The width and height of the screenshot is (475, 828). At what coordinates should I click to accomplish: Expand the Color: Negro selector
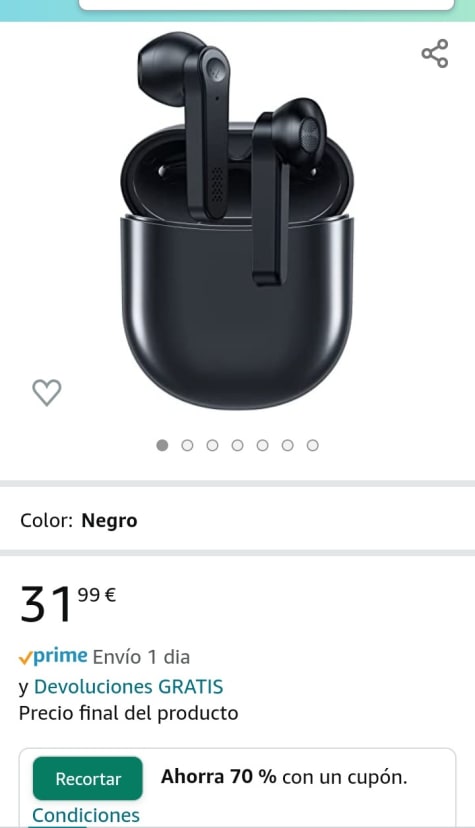[238, 520]
